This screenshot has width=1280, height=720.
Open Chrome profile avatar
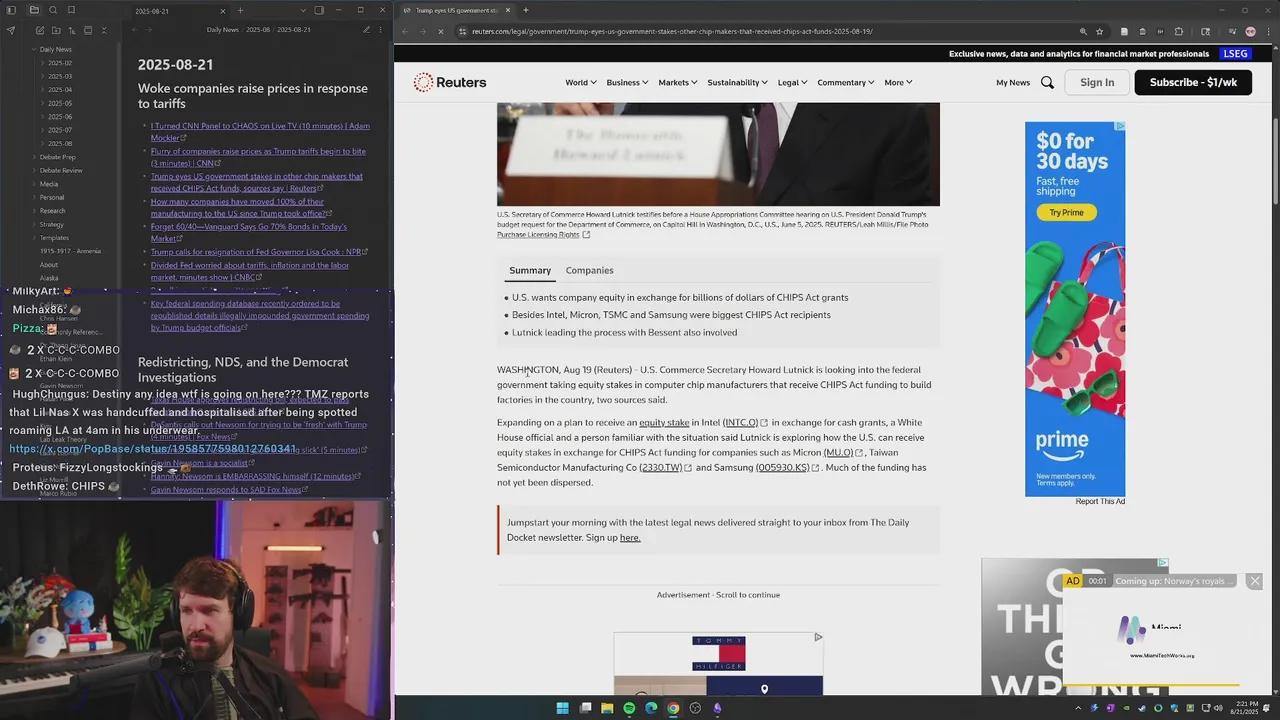(x=1250, y=31)
